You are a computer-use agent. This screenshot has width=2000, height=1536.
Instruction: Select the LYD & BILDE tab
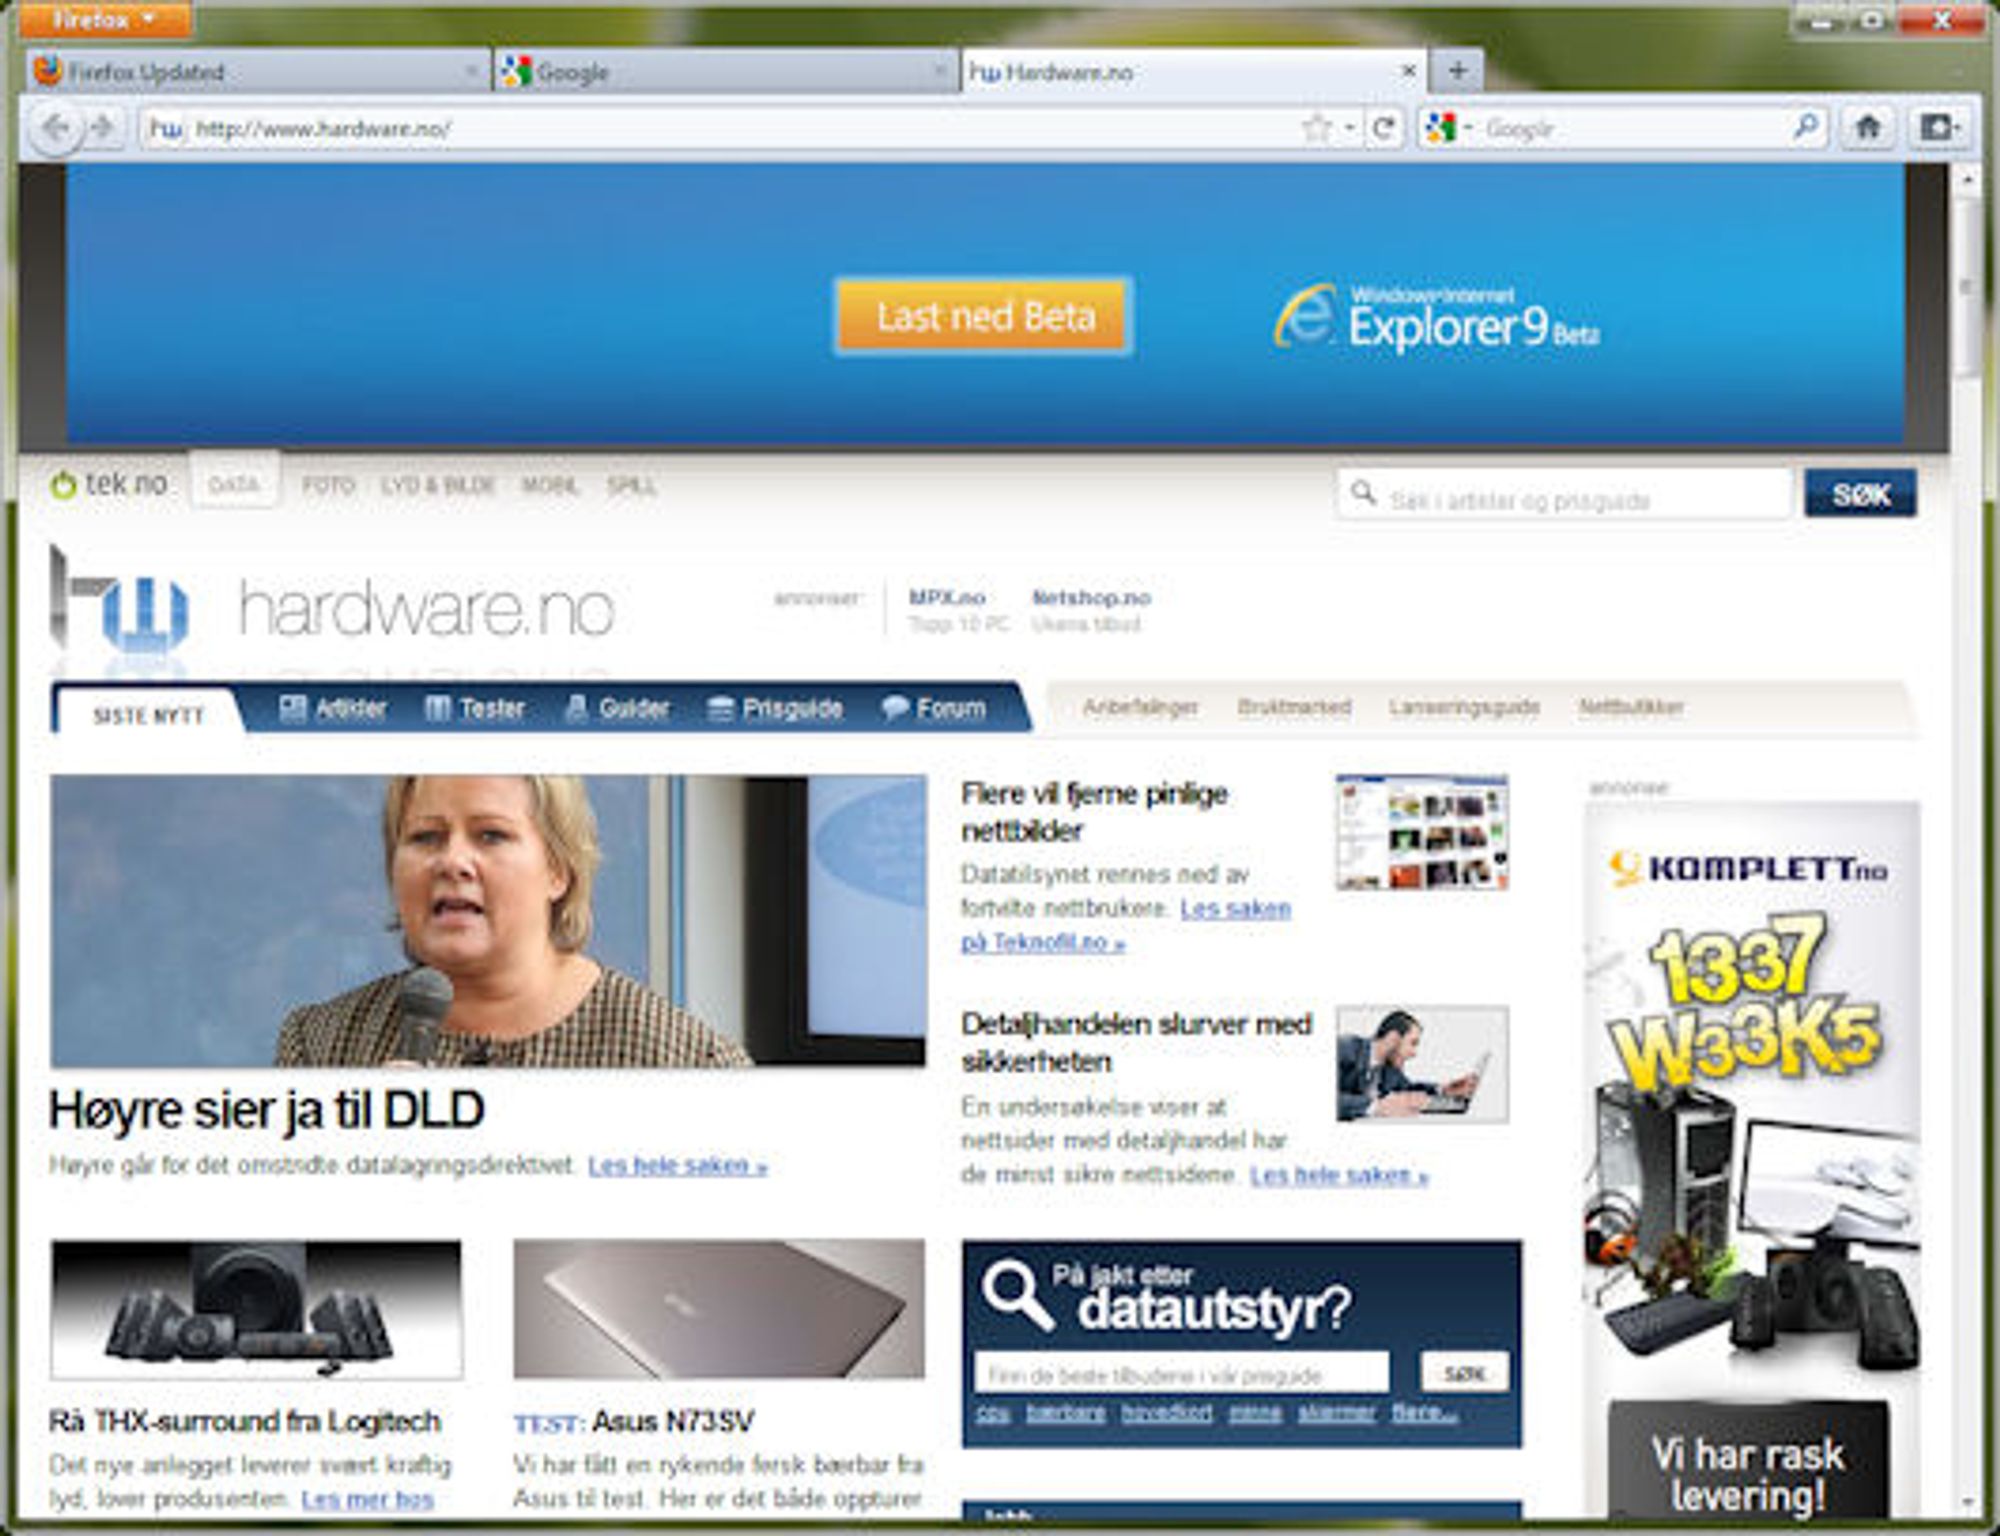click(438, 486)
